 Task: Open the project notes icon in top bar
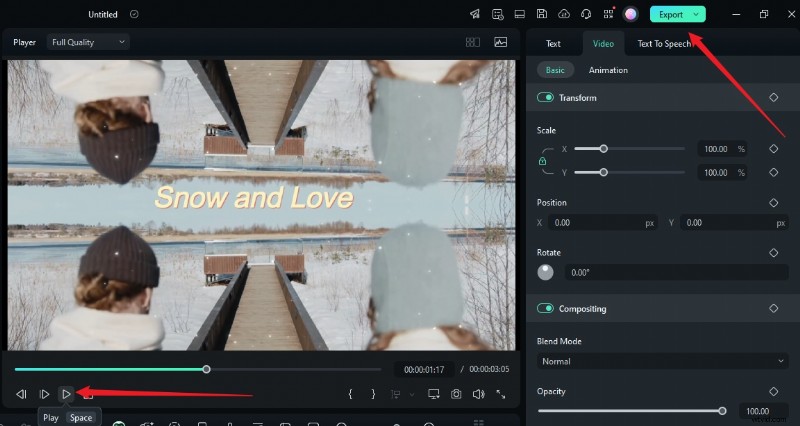pyautogui.click(x=497, y=14)
